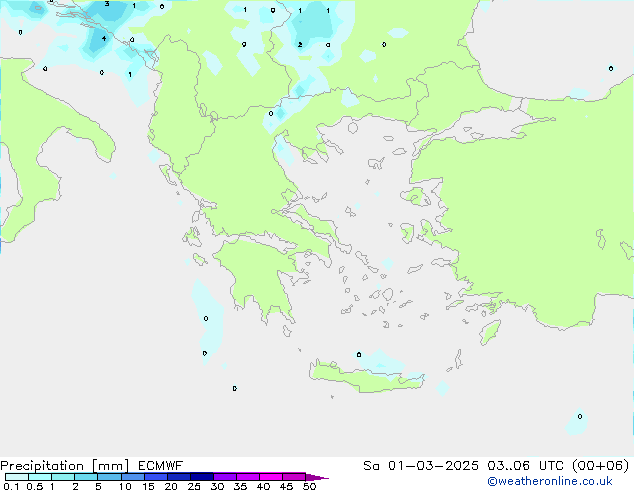Pick the 0.5–1 mm legend swatch
This screenshot has width=634, height=490.
pos(40,477)
